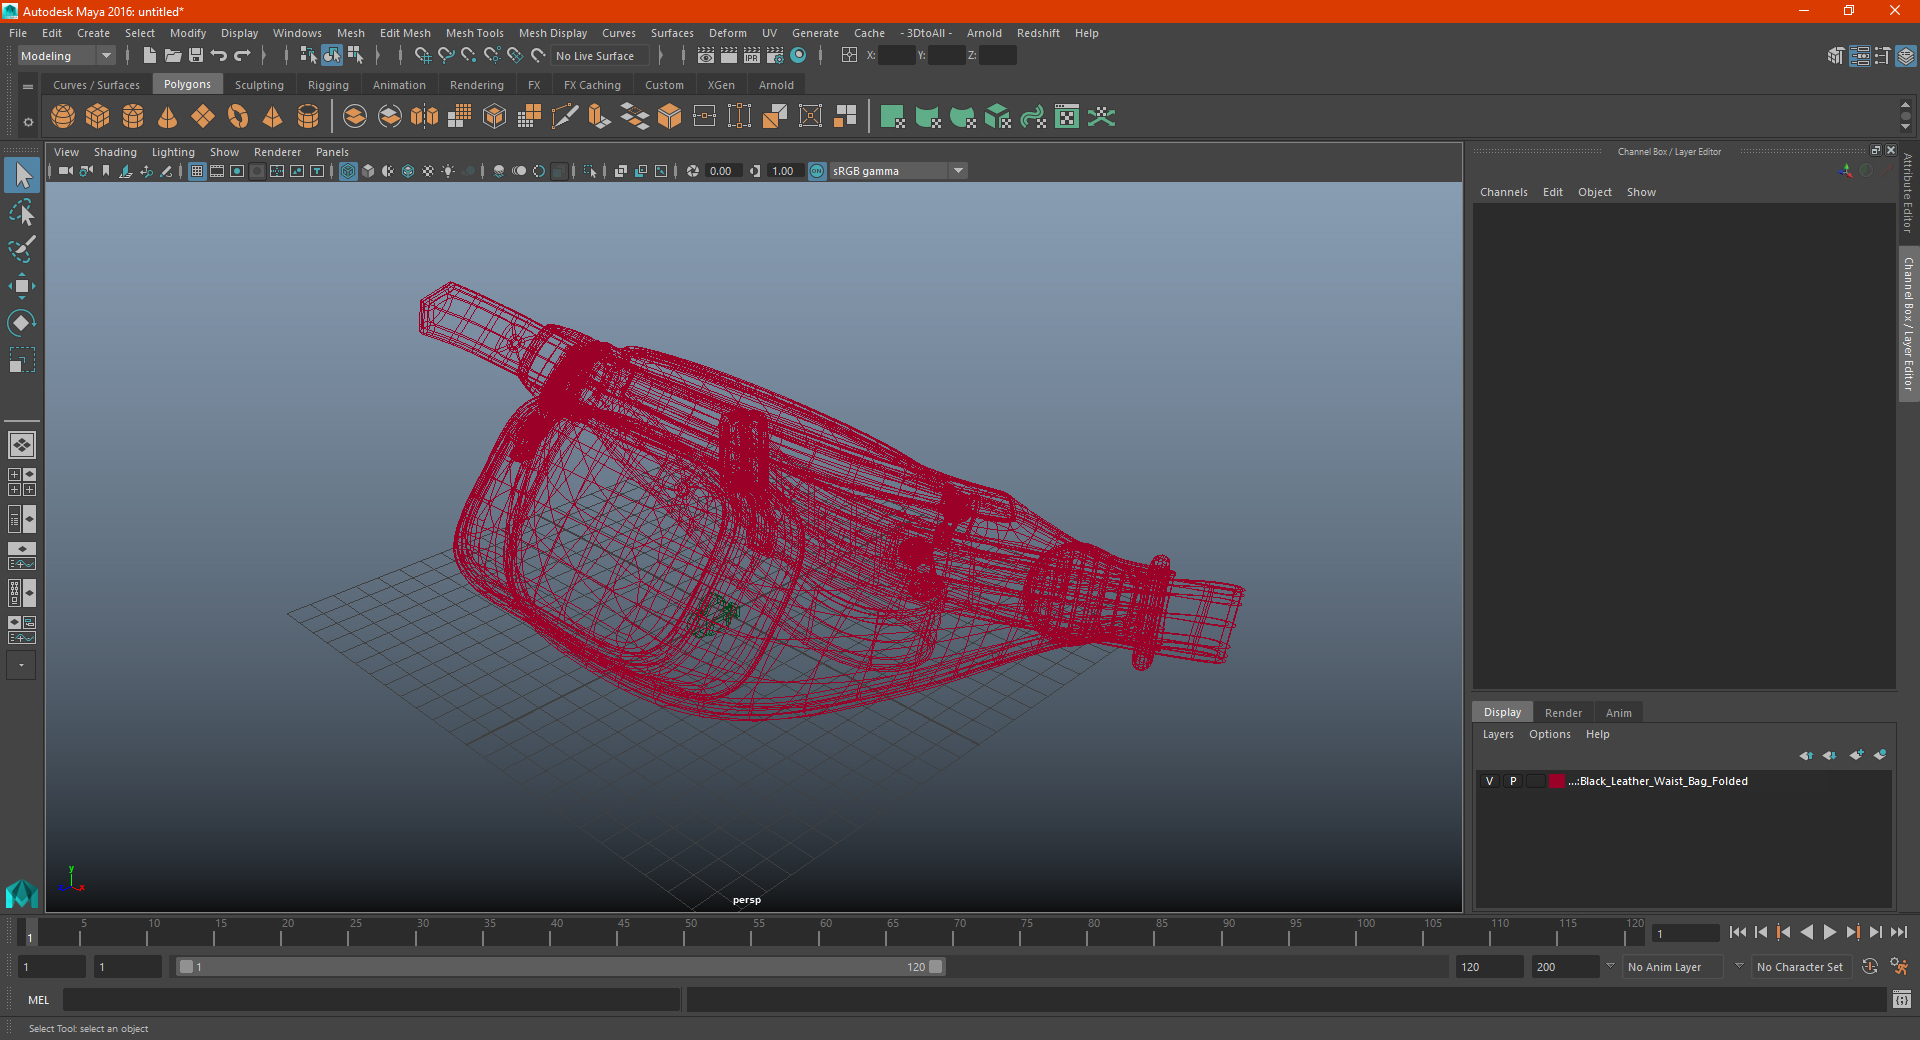Activate the Lasso select tool
1920x1040 pixels.
click(x=22, y=212)
